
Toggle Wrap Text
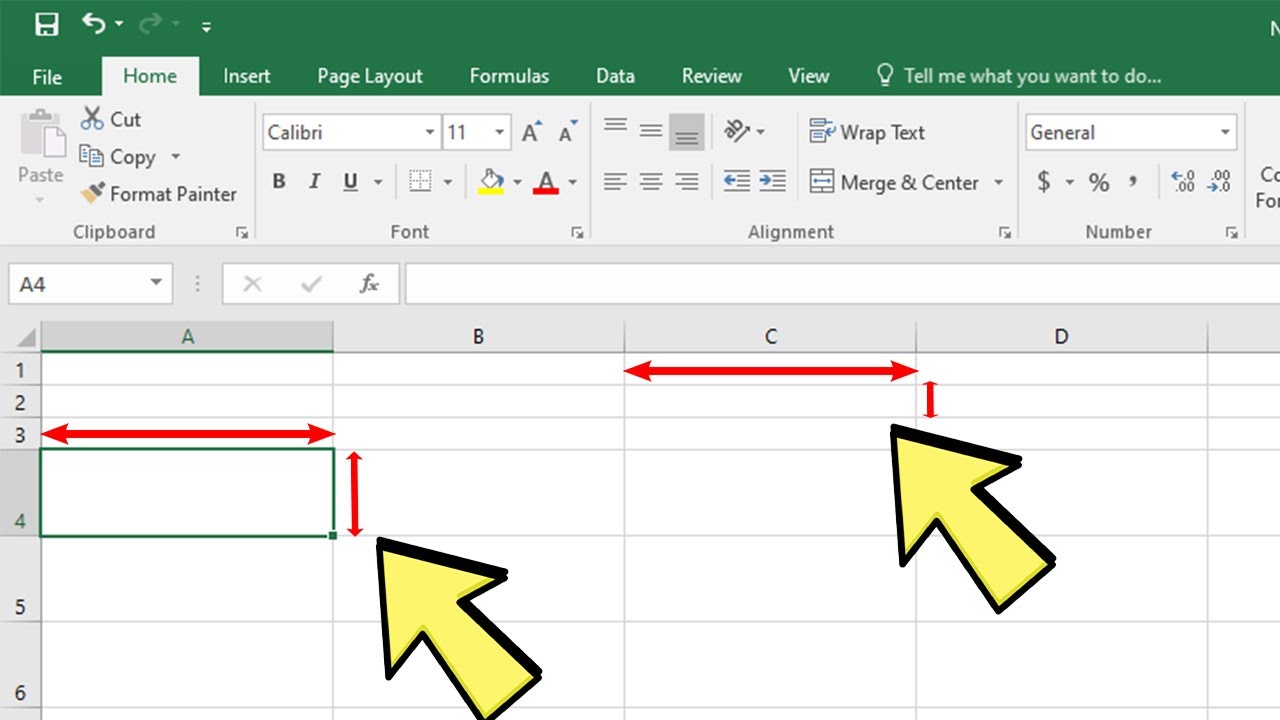click(x=868, y=132)
